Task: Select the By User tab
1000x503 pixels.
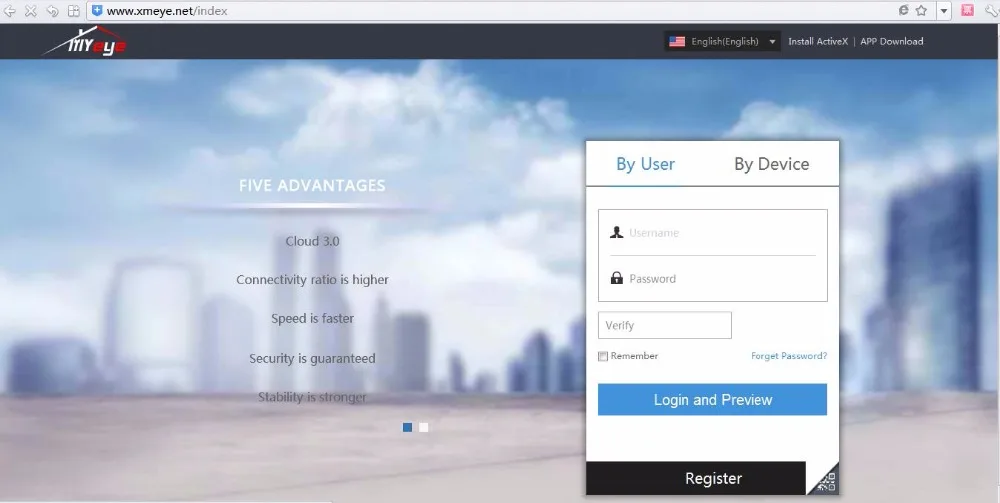Action: pyautogui.click(x=645, y=164)
